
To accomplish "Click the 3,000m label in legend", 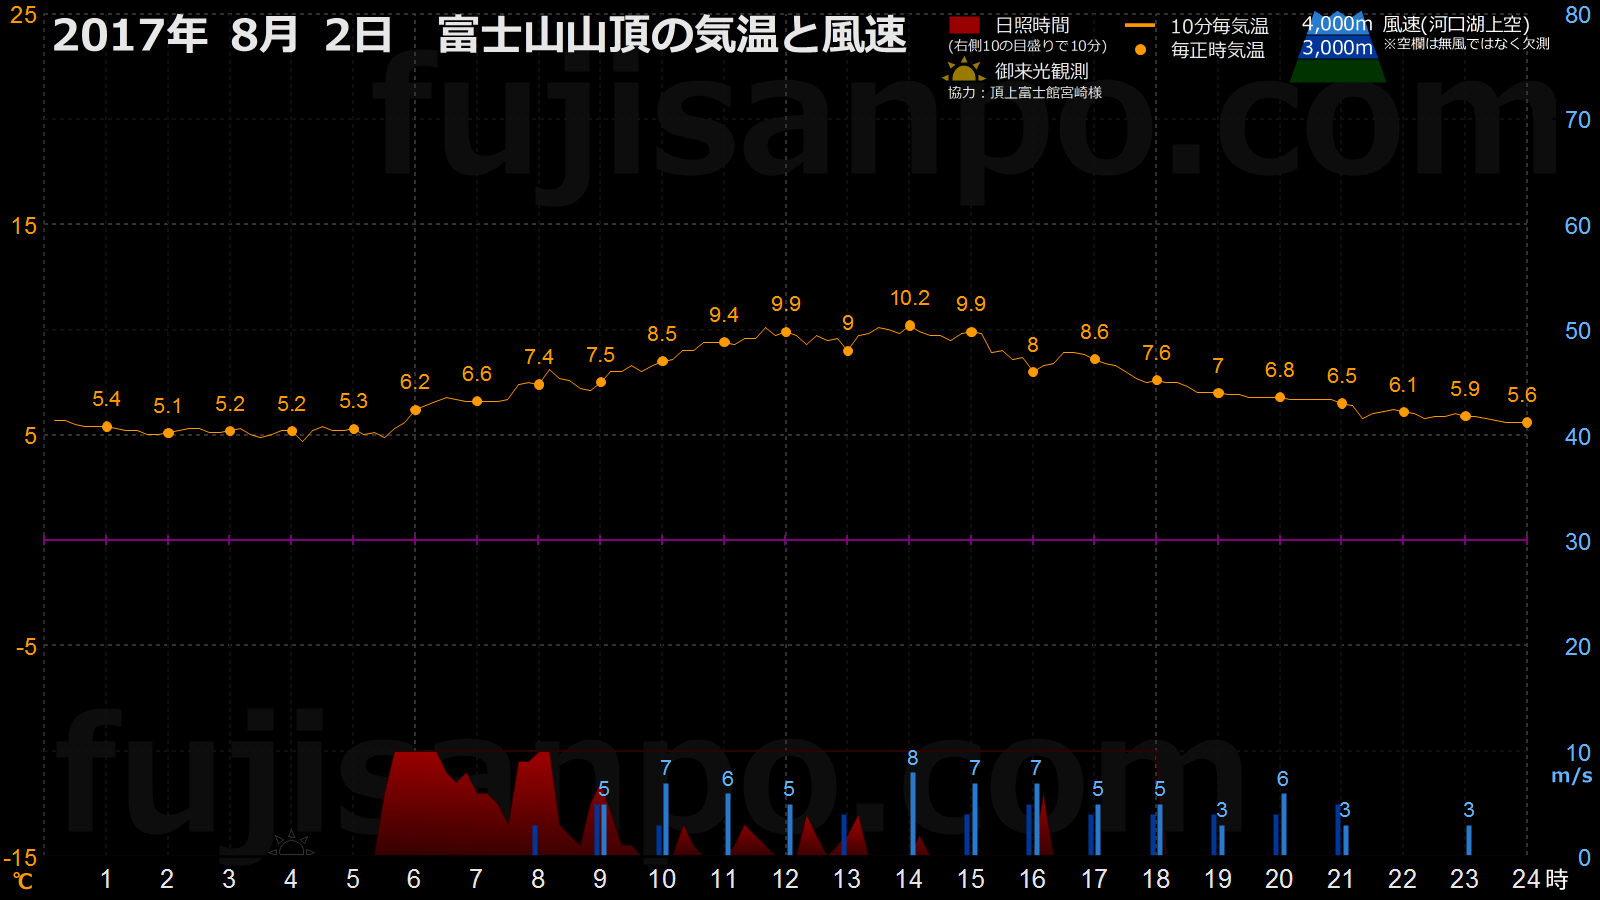I will 1337,47.
